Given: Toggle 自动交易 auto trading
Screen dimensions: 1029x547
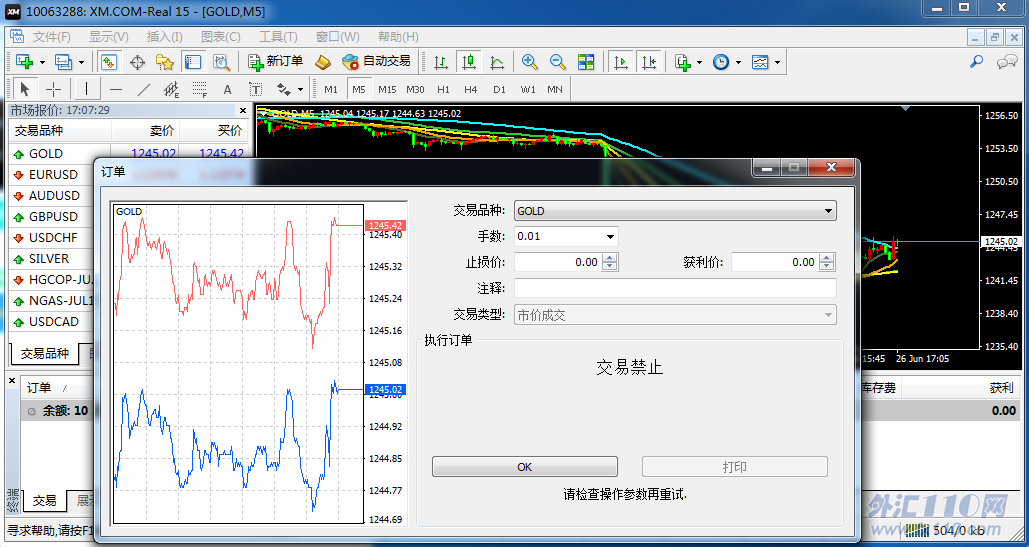Looking at the screenshot, I should (376, 62).
